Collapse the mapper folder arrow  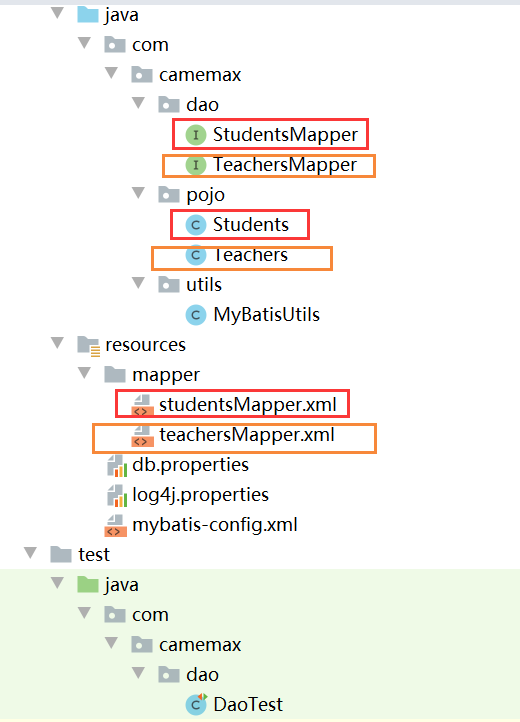(x=85, y=373)
